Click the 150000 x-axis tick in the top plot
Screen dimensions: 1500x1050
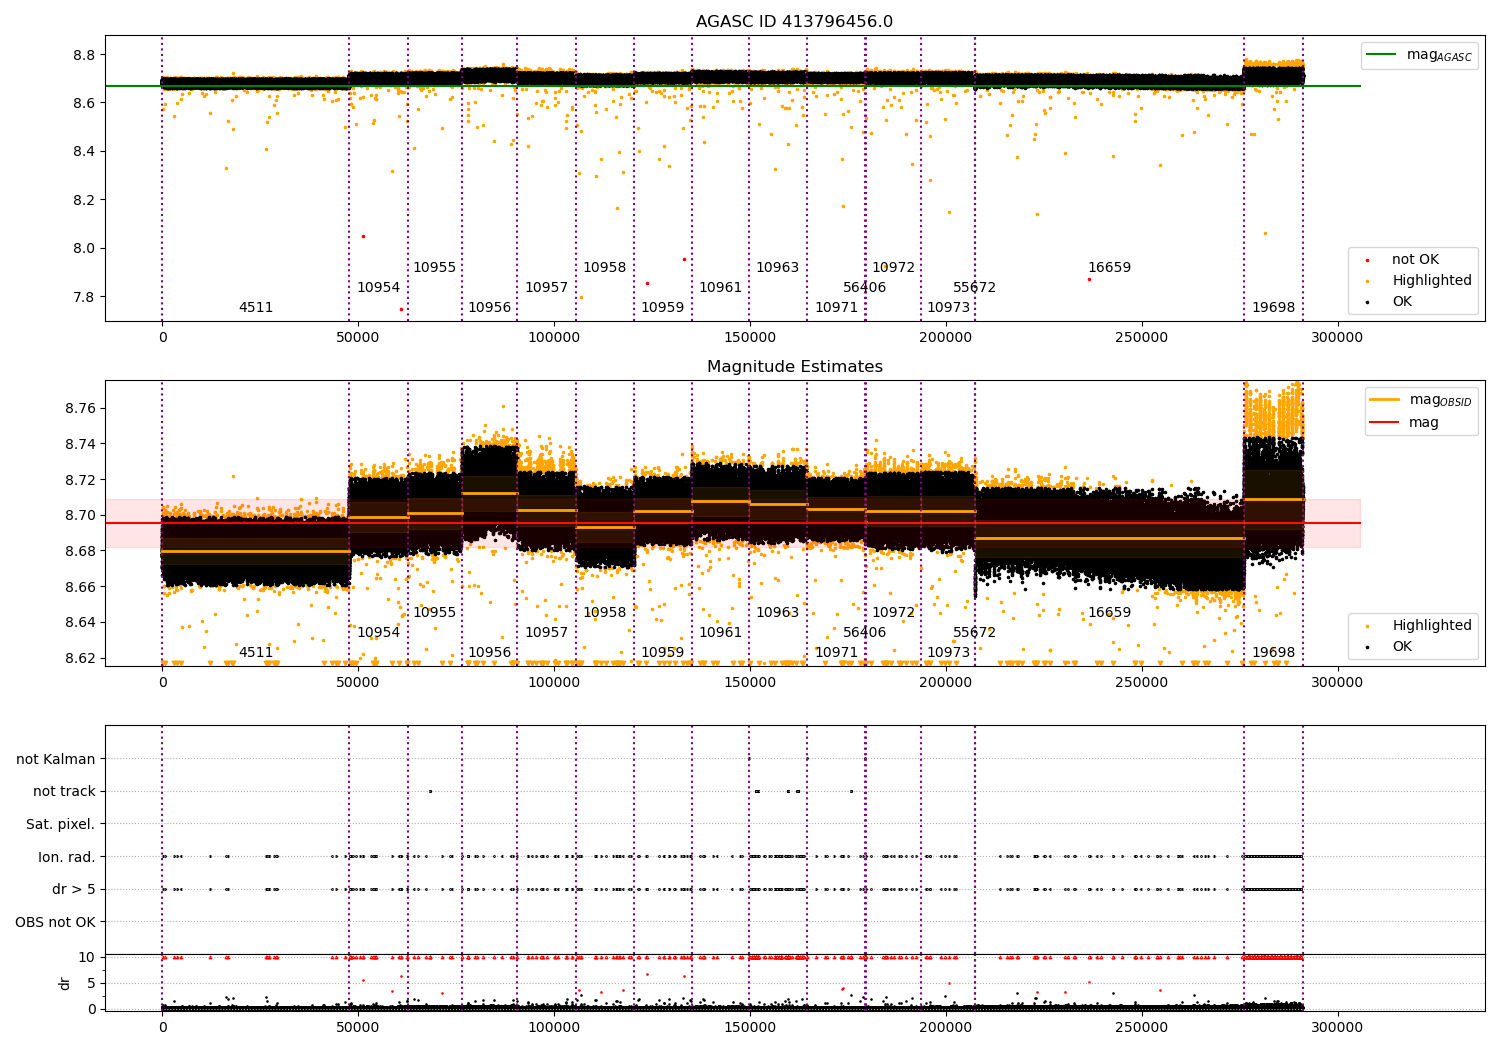click(x=749, y=338)
